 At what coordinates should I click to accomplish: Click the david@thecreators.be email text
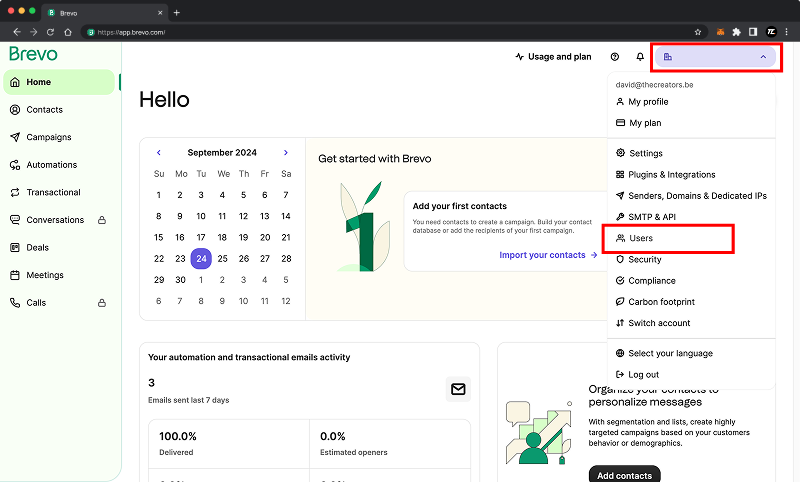(655, 85)
